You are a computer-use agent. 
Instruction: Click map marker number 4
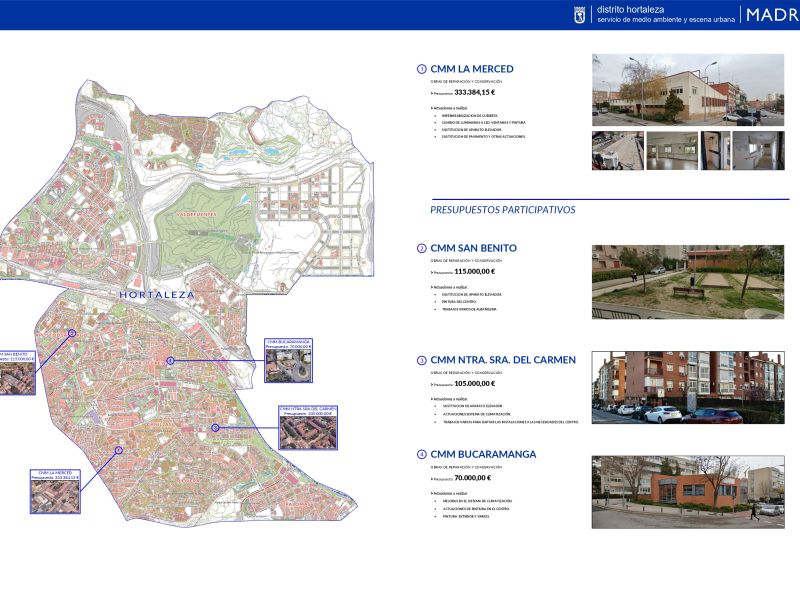(171, 360)
